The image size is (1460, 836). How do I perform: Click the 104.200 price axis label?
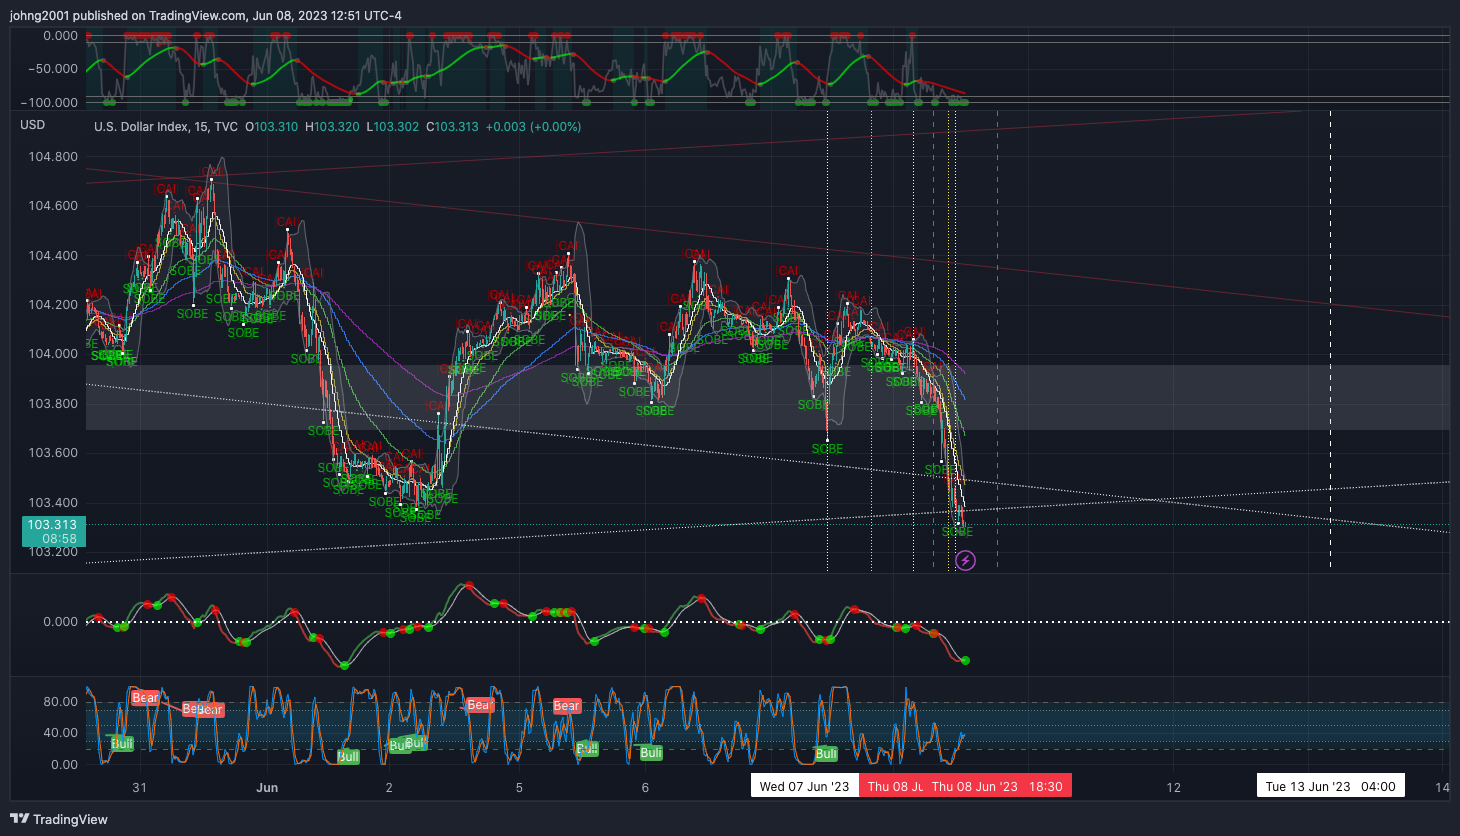pos(53,305)
